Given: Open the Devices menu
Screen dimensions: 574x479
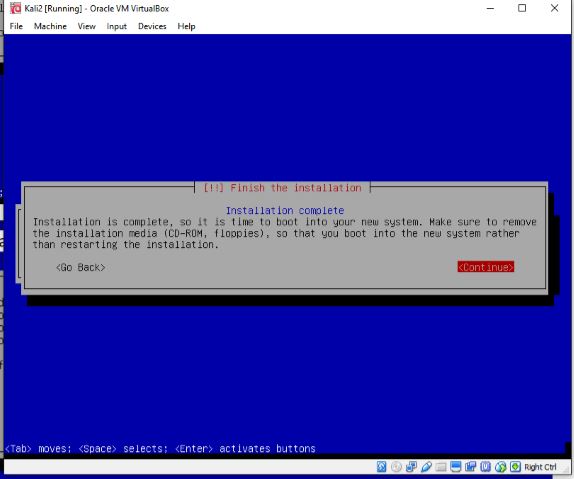Looking at the screenshot, I should pos(152,26).
